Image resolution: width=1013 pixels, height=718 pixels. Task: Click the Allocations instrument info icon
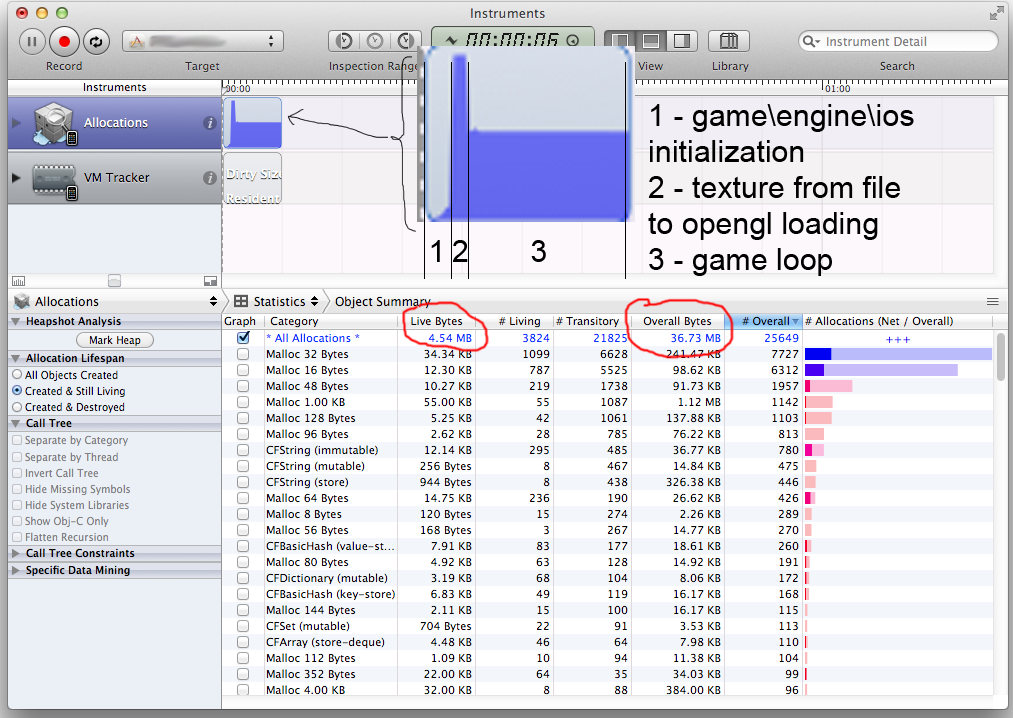(x=210, y=123)
